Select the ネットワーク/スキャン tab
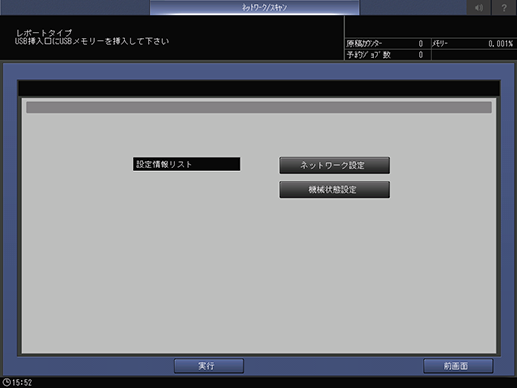Image resolution: width=517 pixels, height=388 pixels. pos(255,7)
